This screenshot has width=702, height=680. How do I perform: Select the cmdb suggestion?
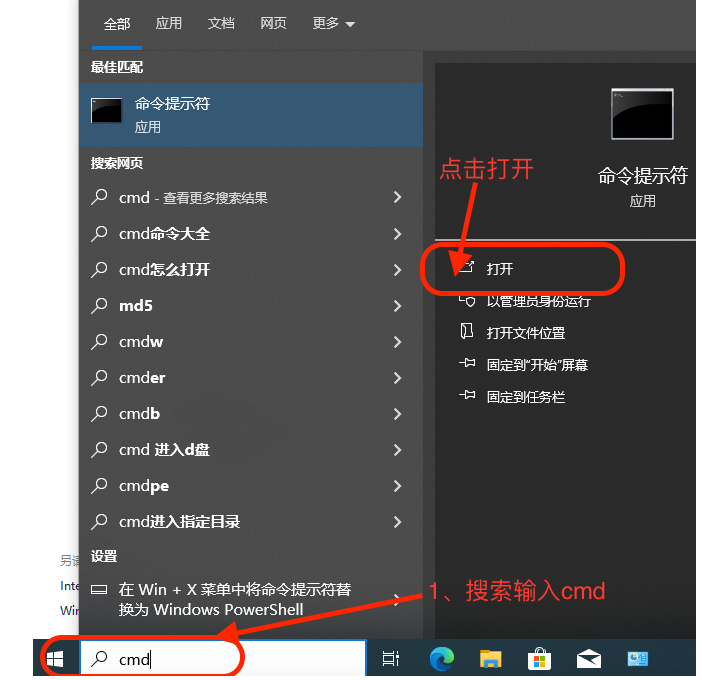(x=251, y=414)
